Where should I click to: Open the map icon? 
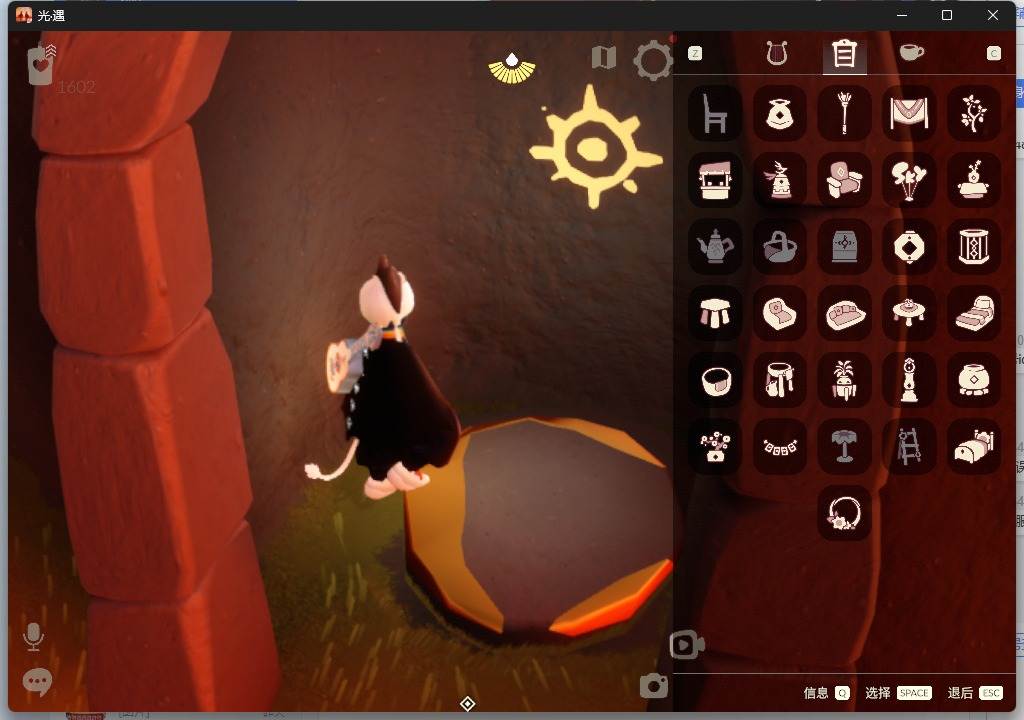[x=604, y=57]
